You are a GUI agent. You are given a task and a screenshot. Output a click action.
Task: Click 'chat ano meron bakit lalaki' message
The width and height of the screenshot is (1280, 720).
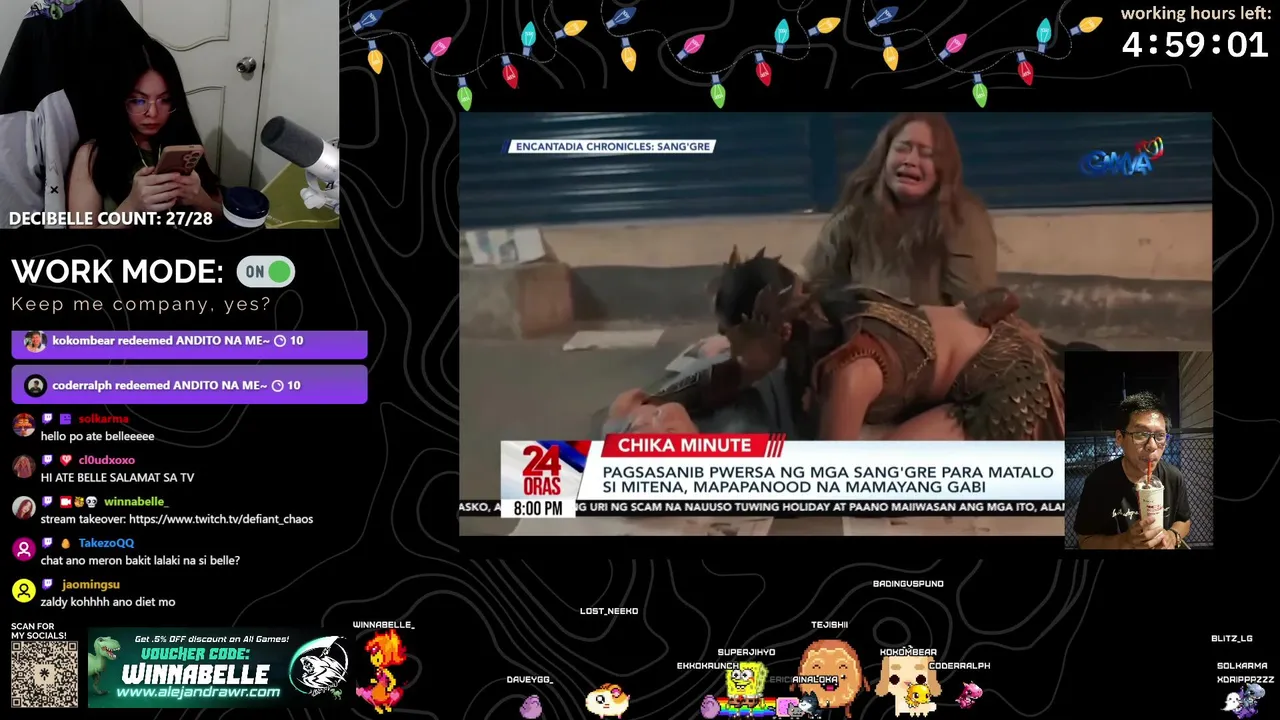point(140,561)
